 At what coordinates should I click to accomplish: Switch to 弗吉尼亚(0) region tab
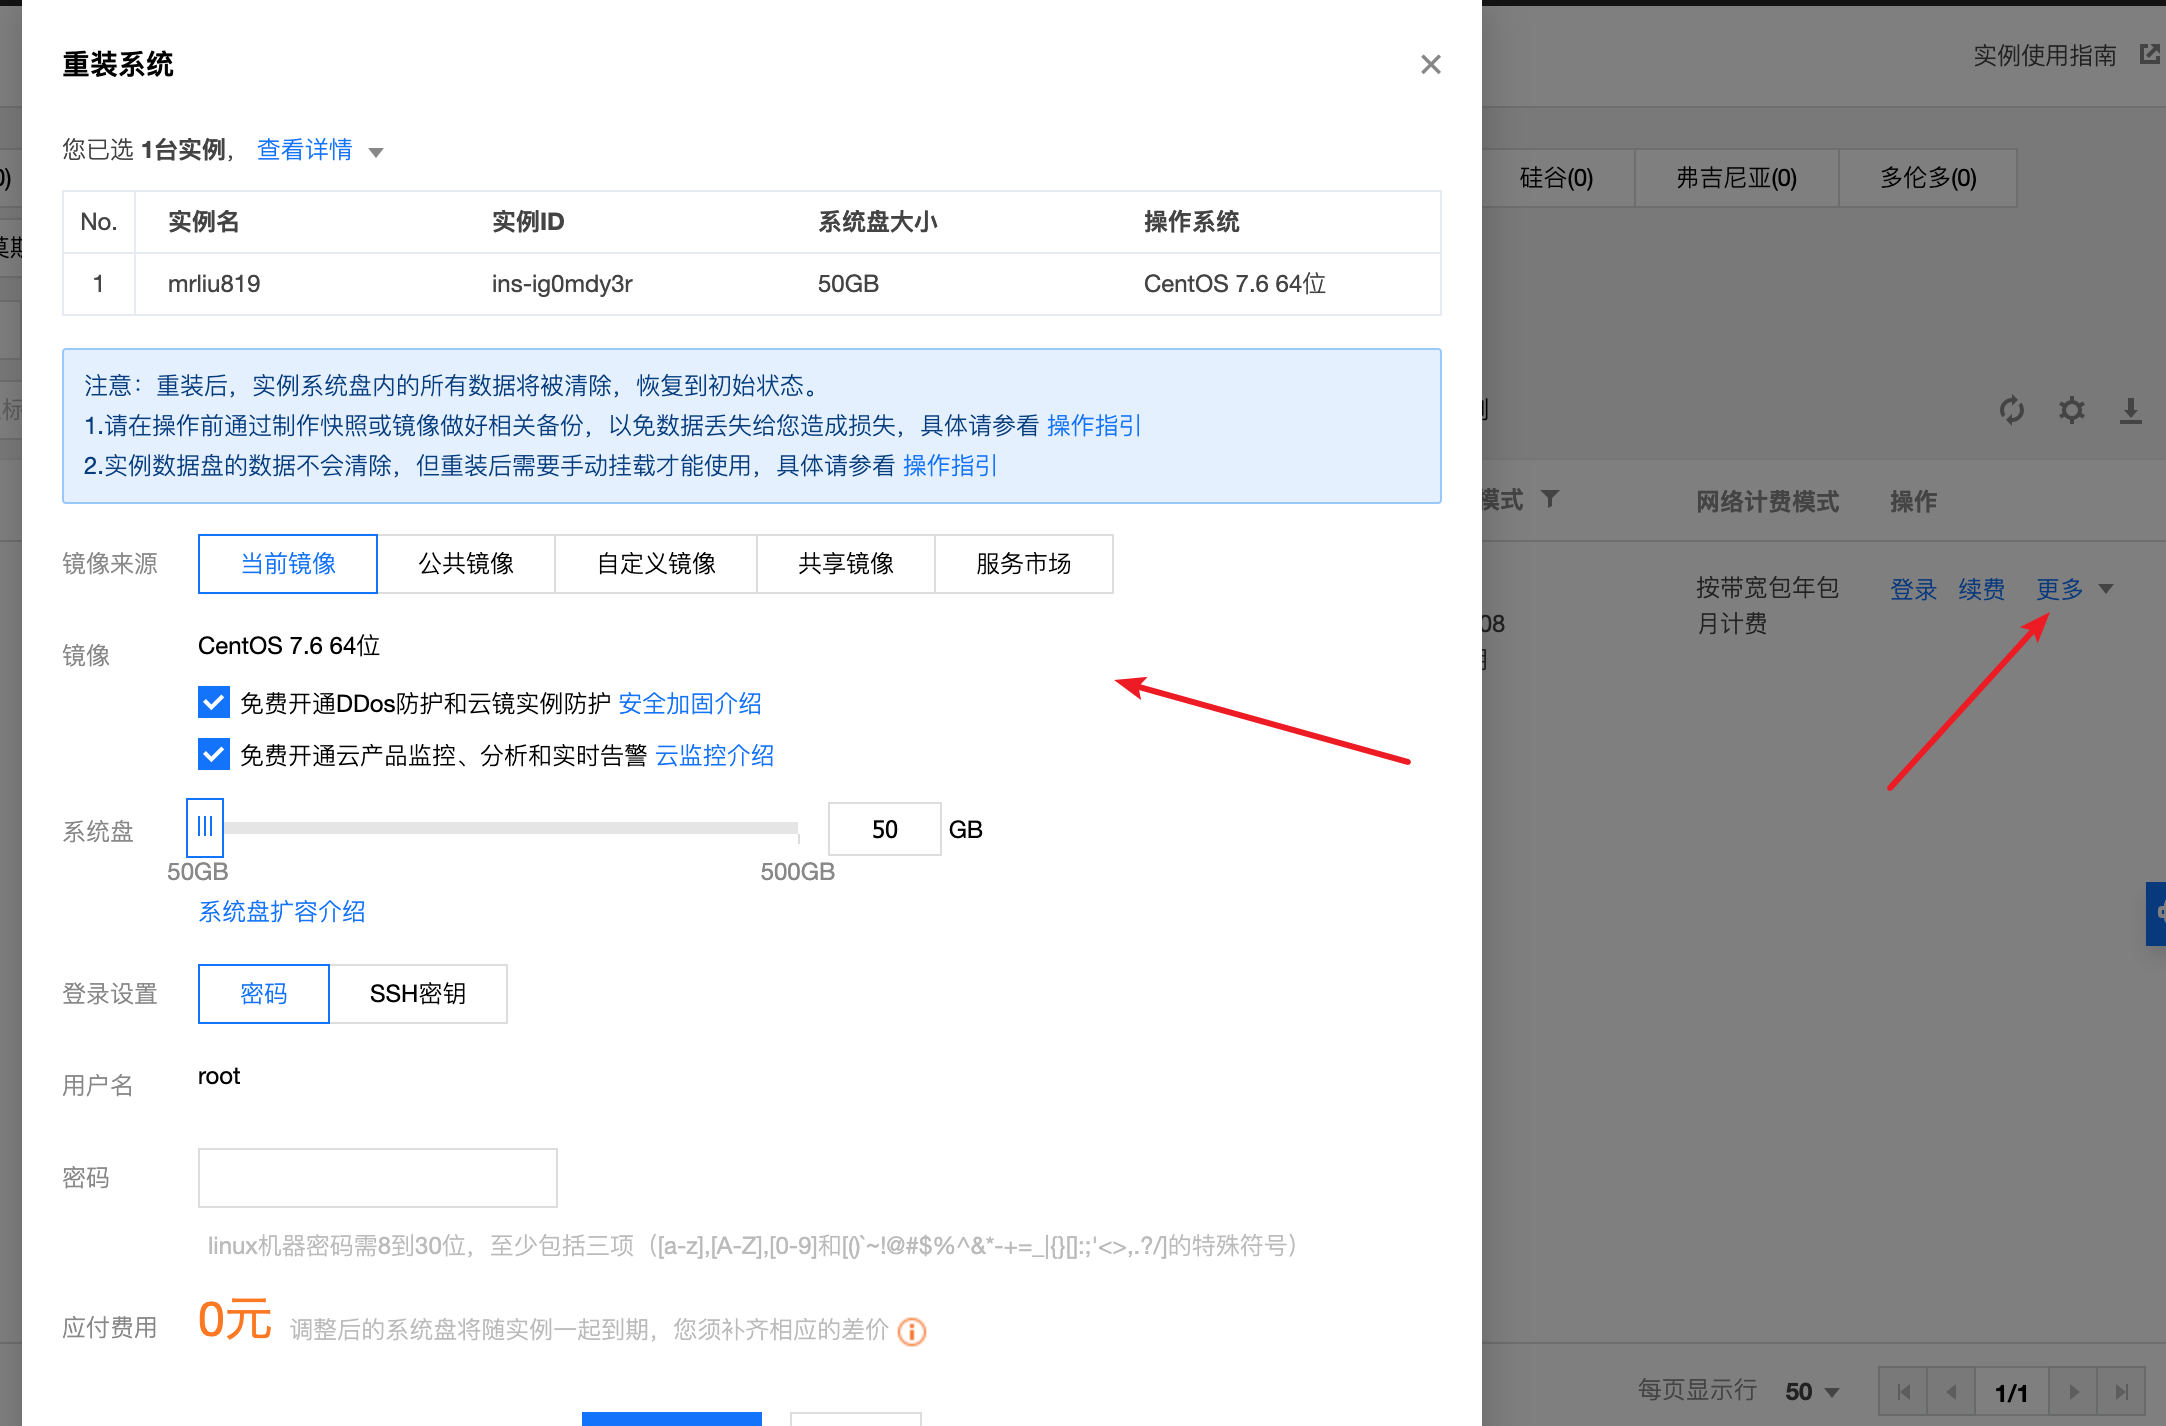[1737, 178]
